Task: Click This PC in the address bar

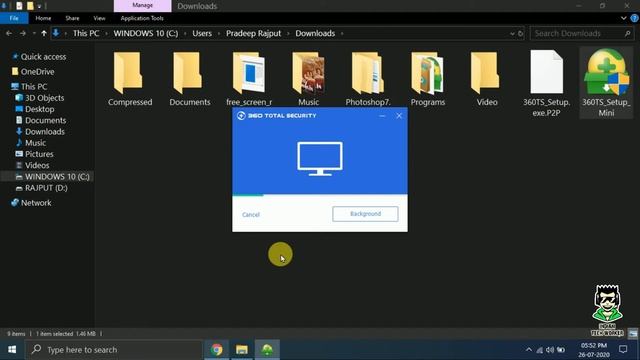Action: click(x=86, y=33)
